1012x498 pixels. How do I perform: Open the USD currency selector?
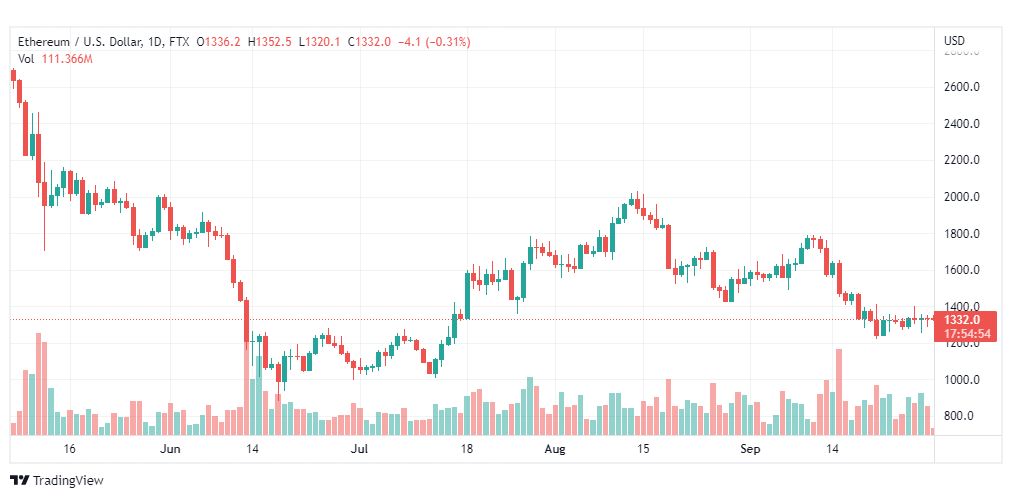tap(954, 41)
